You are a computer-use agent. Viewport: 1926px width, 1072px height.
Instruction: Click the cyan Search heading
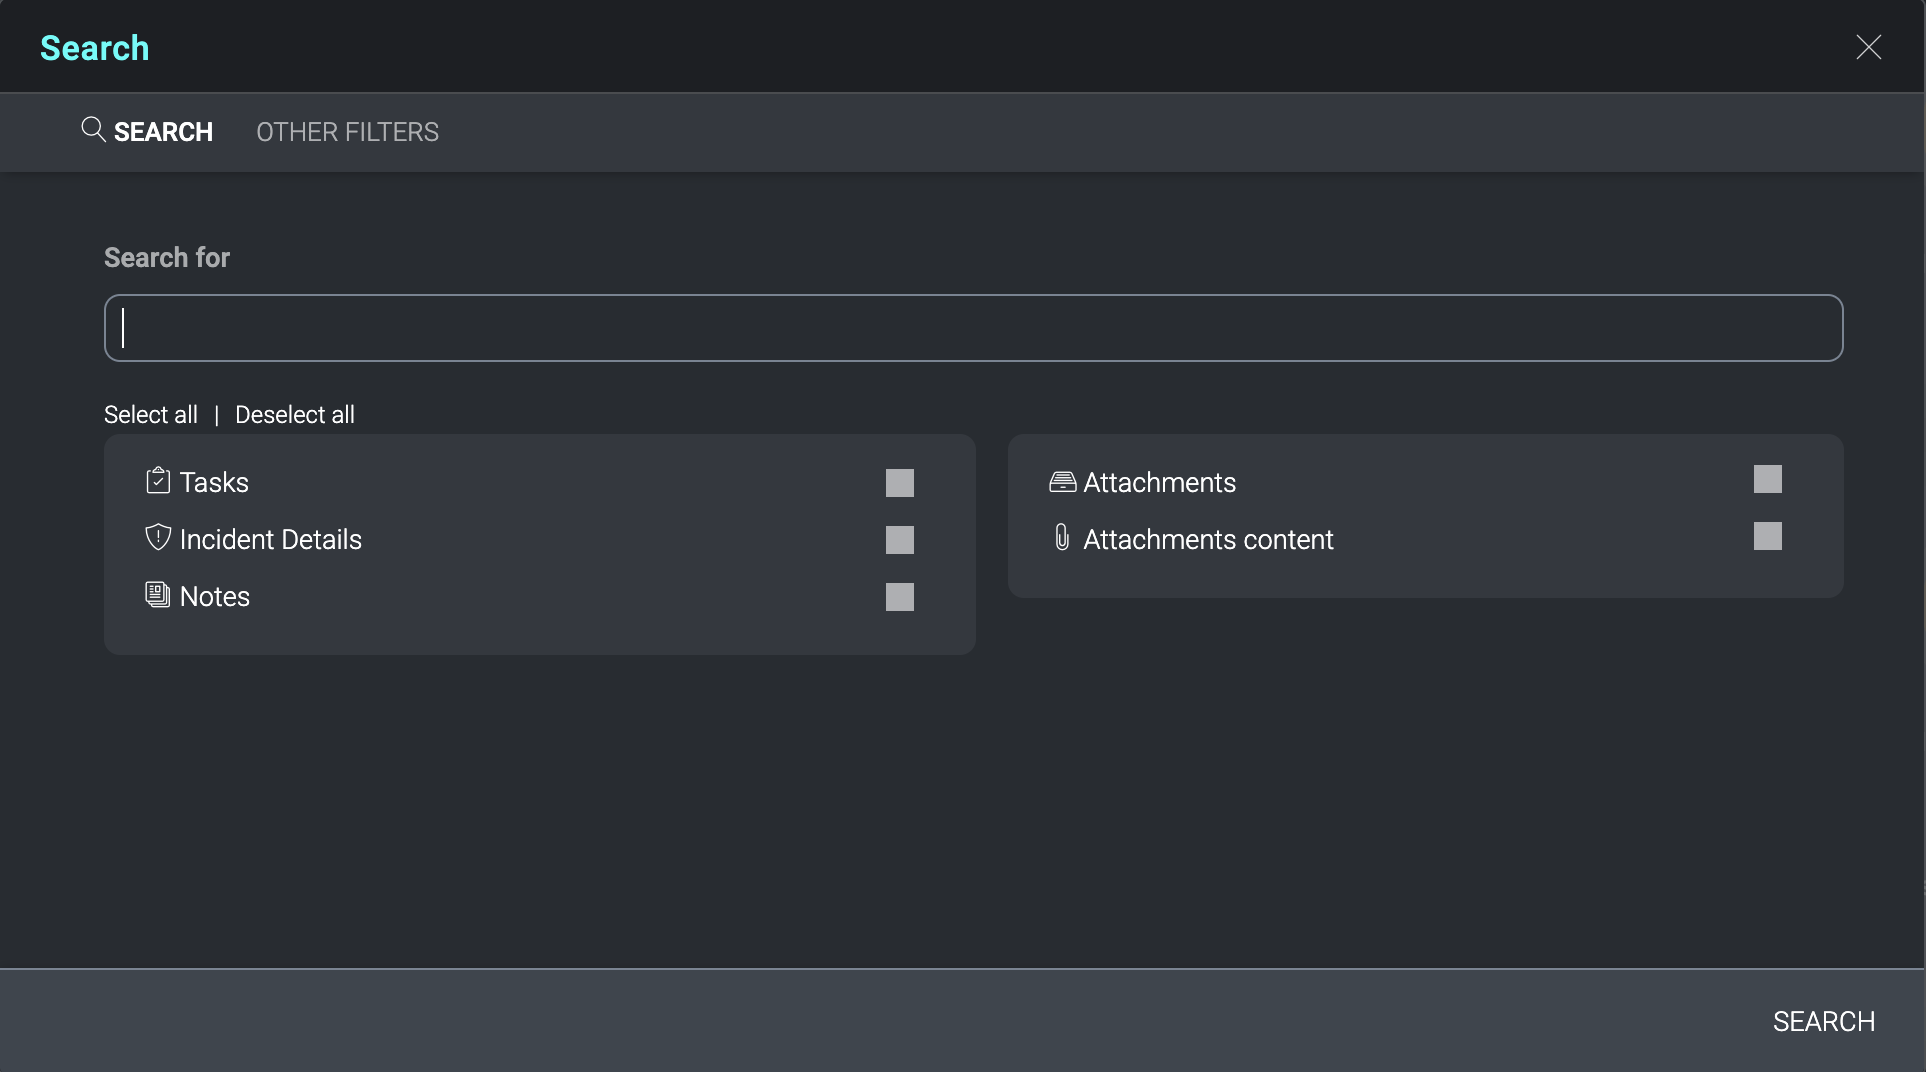point(94,47)
